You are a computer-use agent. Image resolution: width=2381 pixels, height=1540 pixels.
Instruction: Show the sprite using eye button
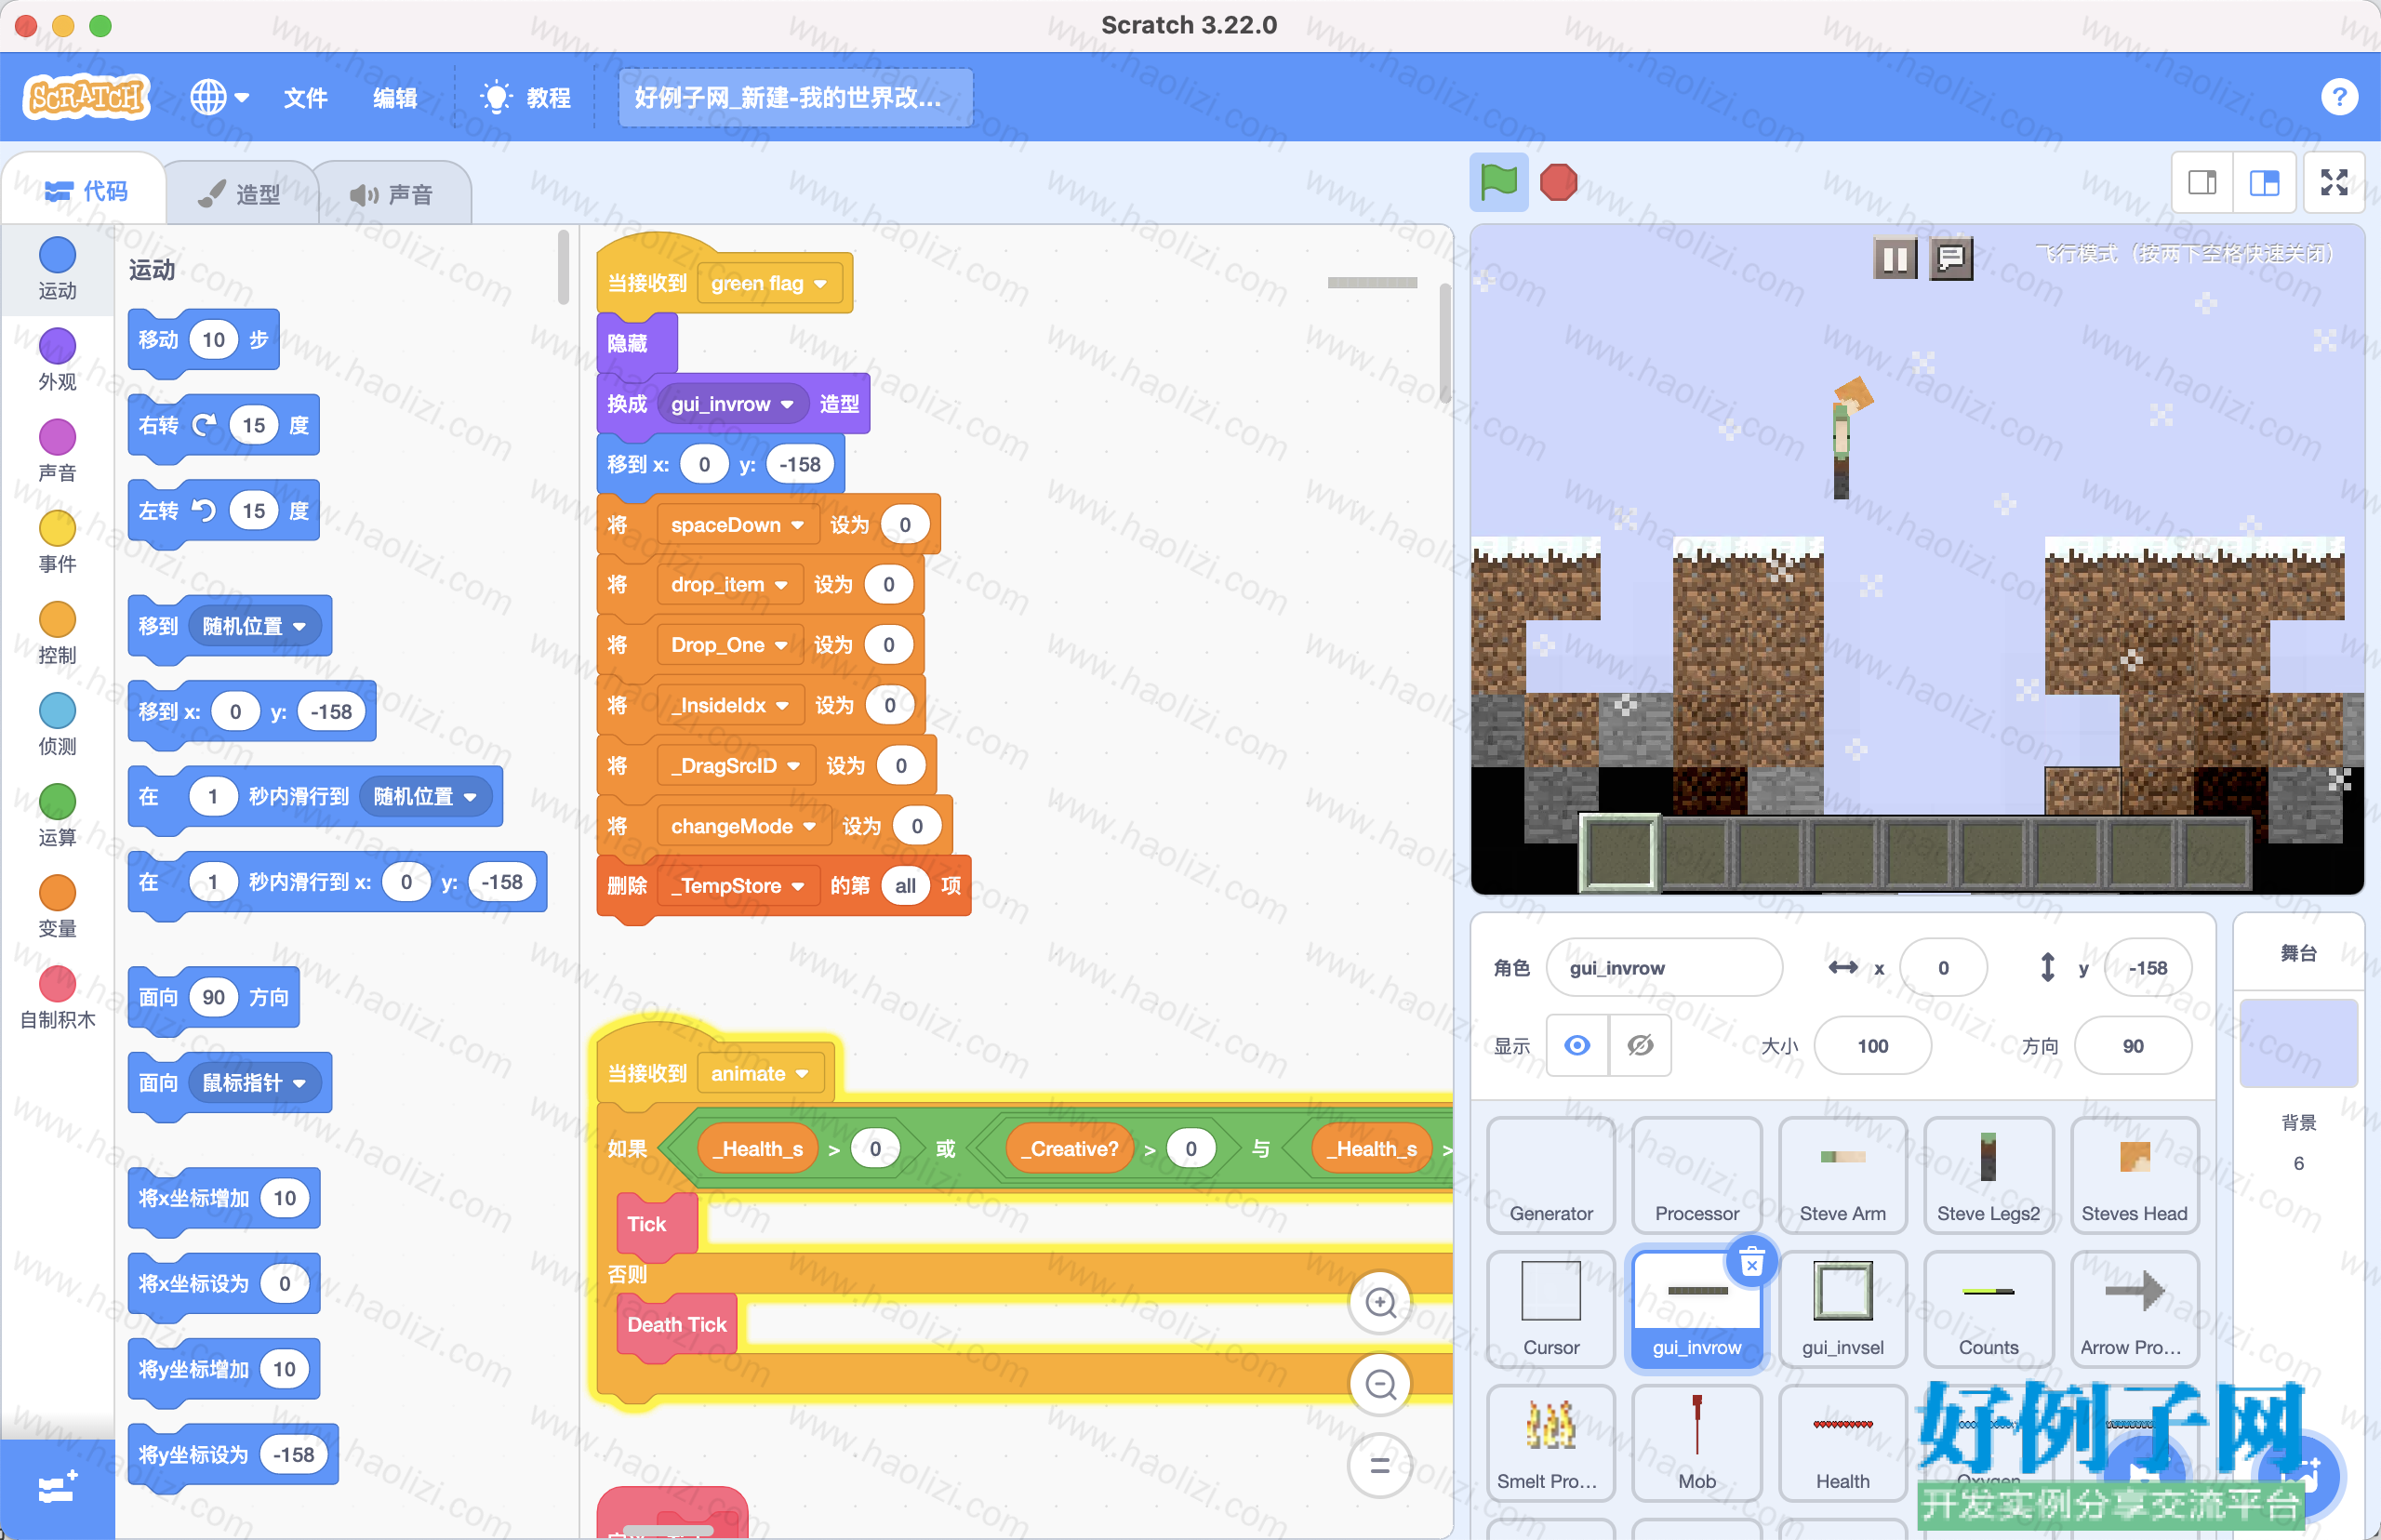click(1577, 1046)
